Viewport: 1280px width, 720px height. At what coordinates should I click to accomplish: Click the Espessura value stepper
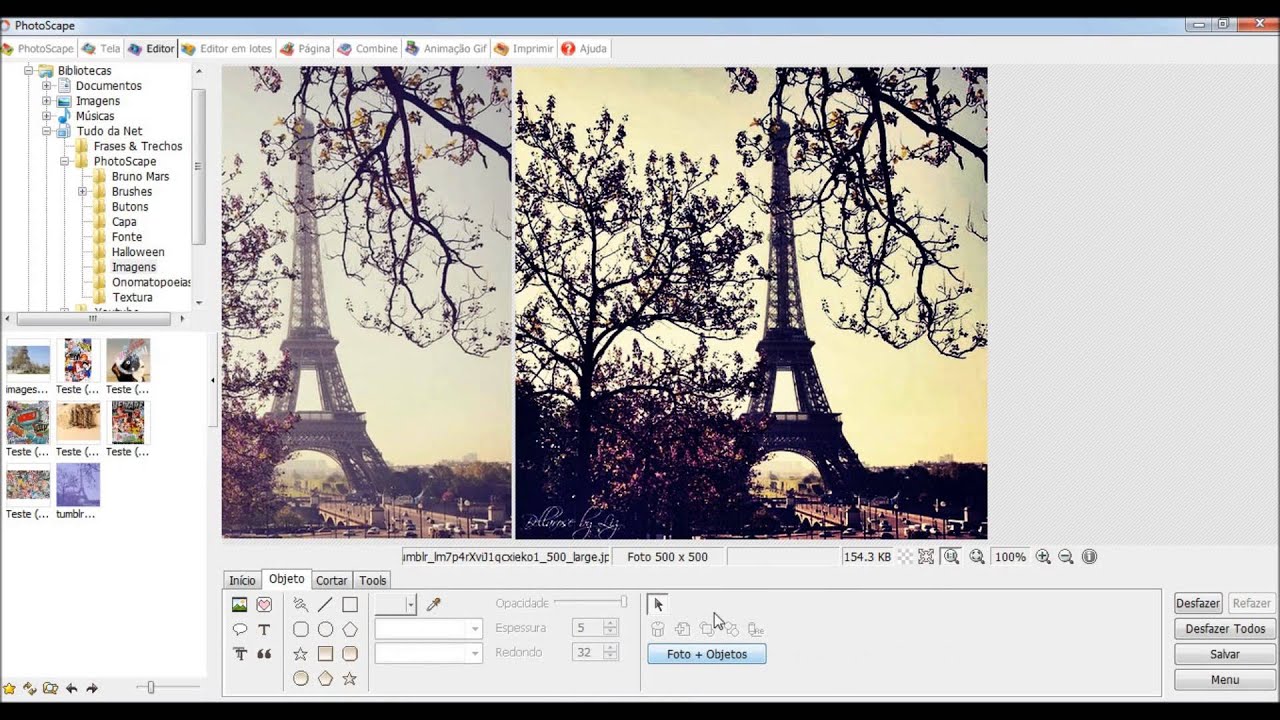click(x=611, y=628)
